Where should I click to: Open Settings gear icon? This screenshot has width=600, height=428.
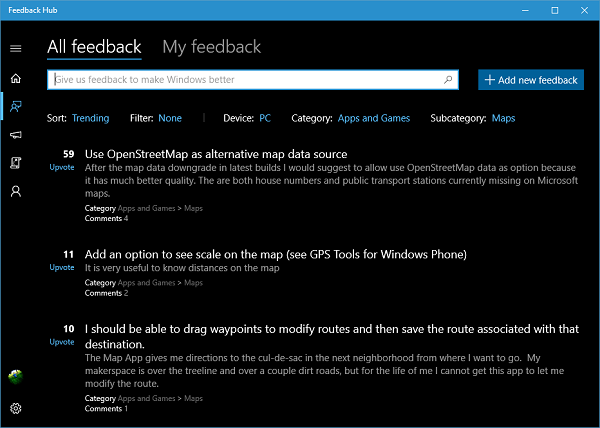pos(16,408)
